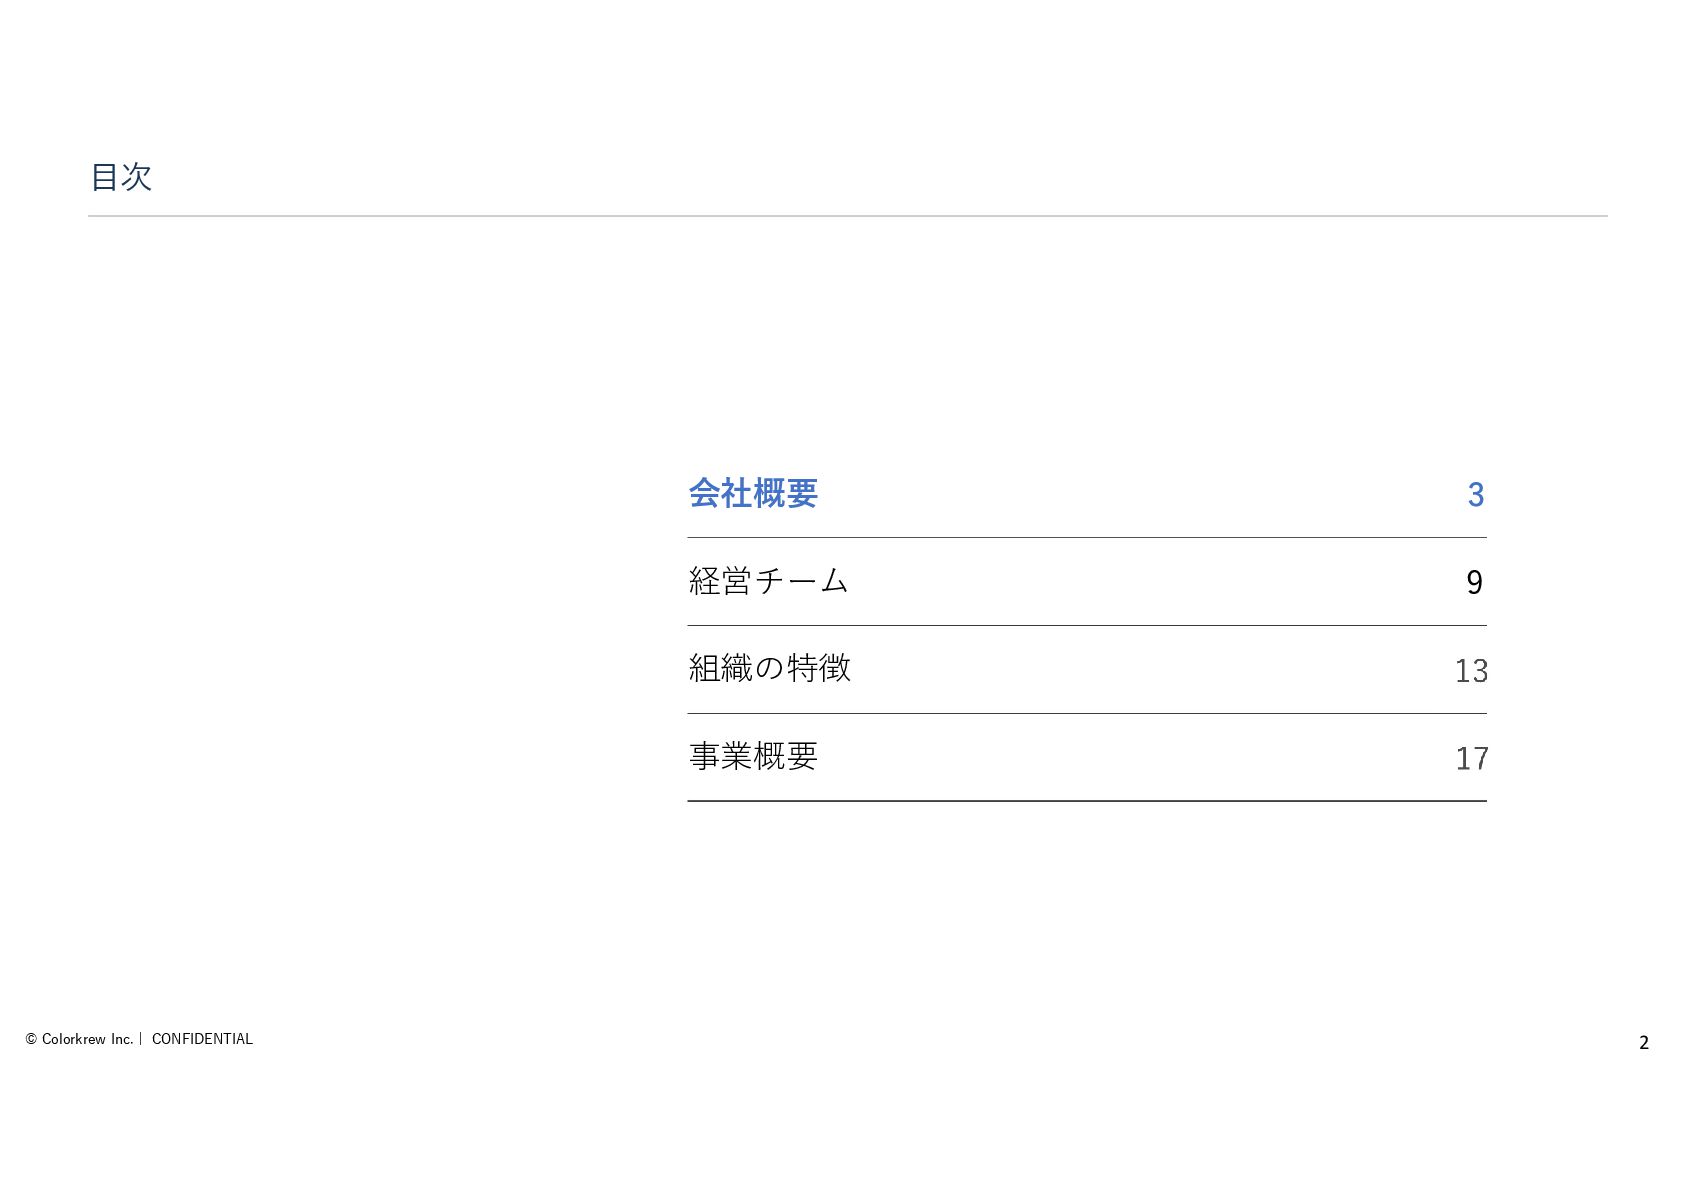
Task: Click the divider line below 会社概要
Action: point(1086,537)
